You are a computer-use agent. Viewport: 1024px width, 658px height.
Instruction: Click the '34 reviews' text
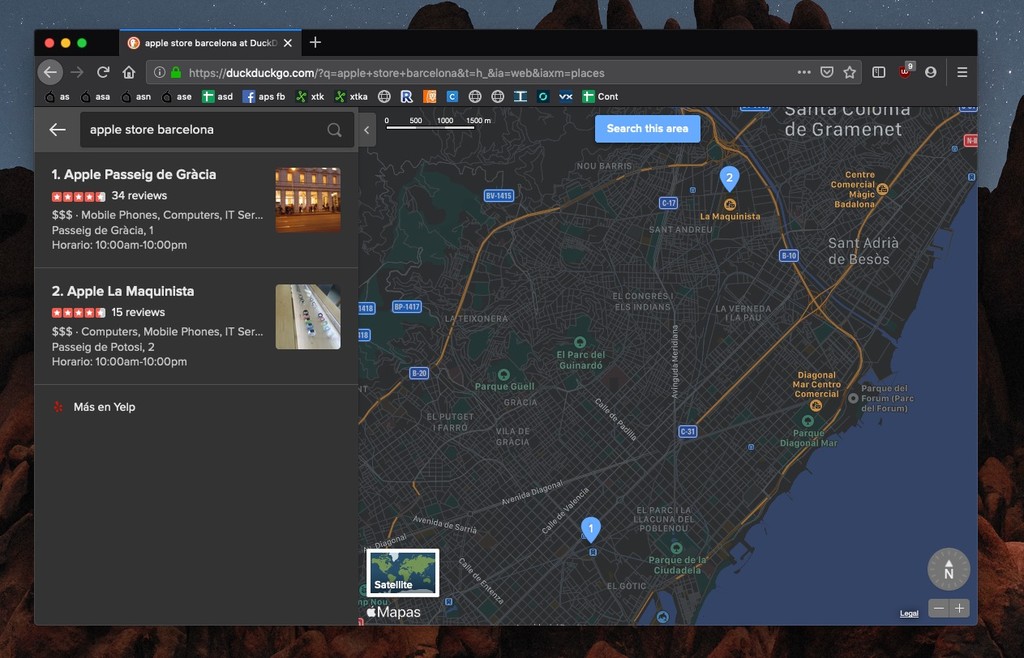[139, 195]
